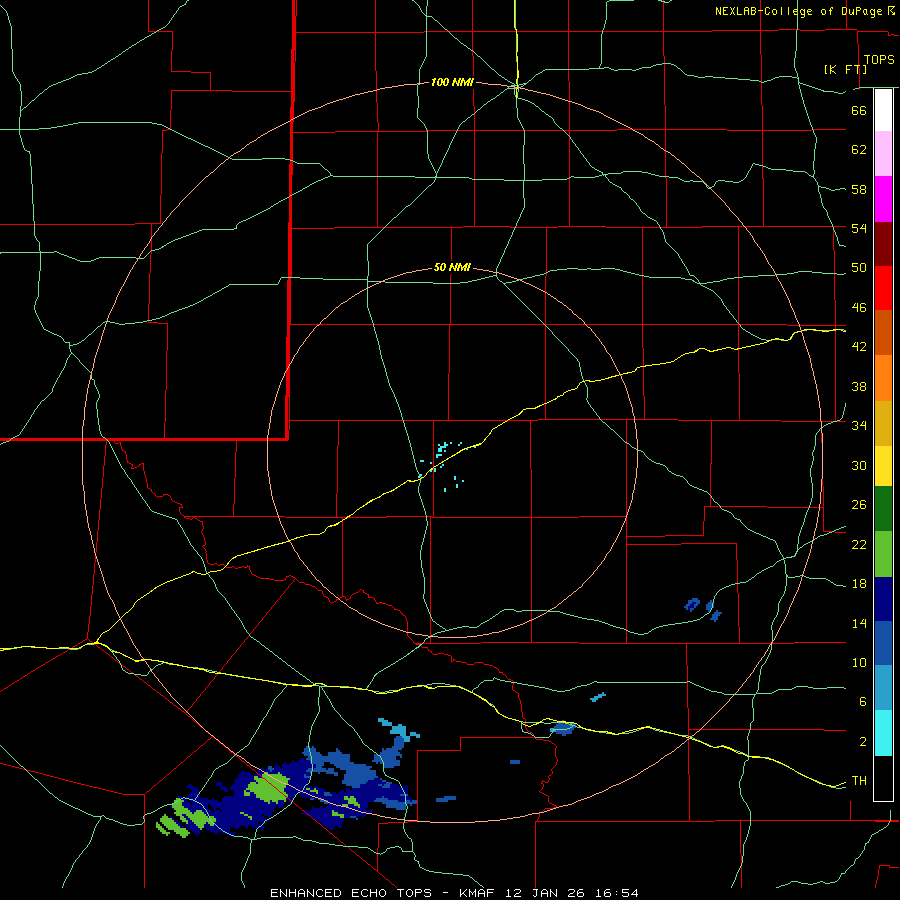
Task: Pick the light green legend swatch
Action: (x=883, y=554)
